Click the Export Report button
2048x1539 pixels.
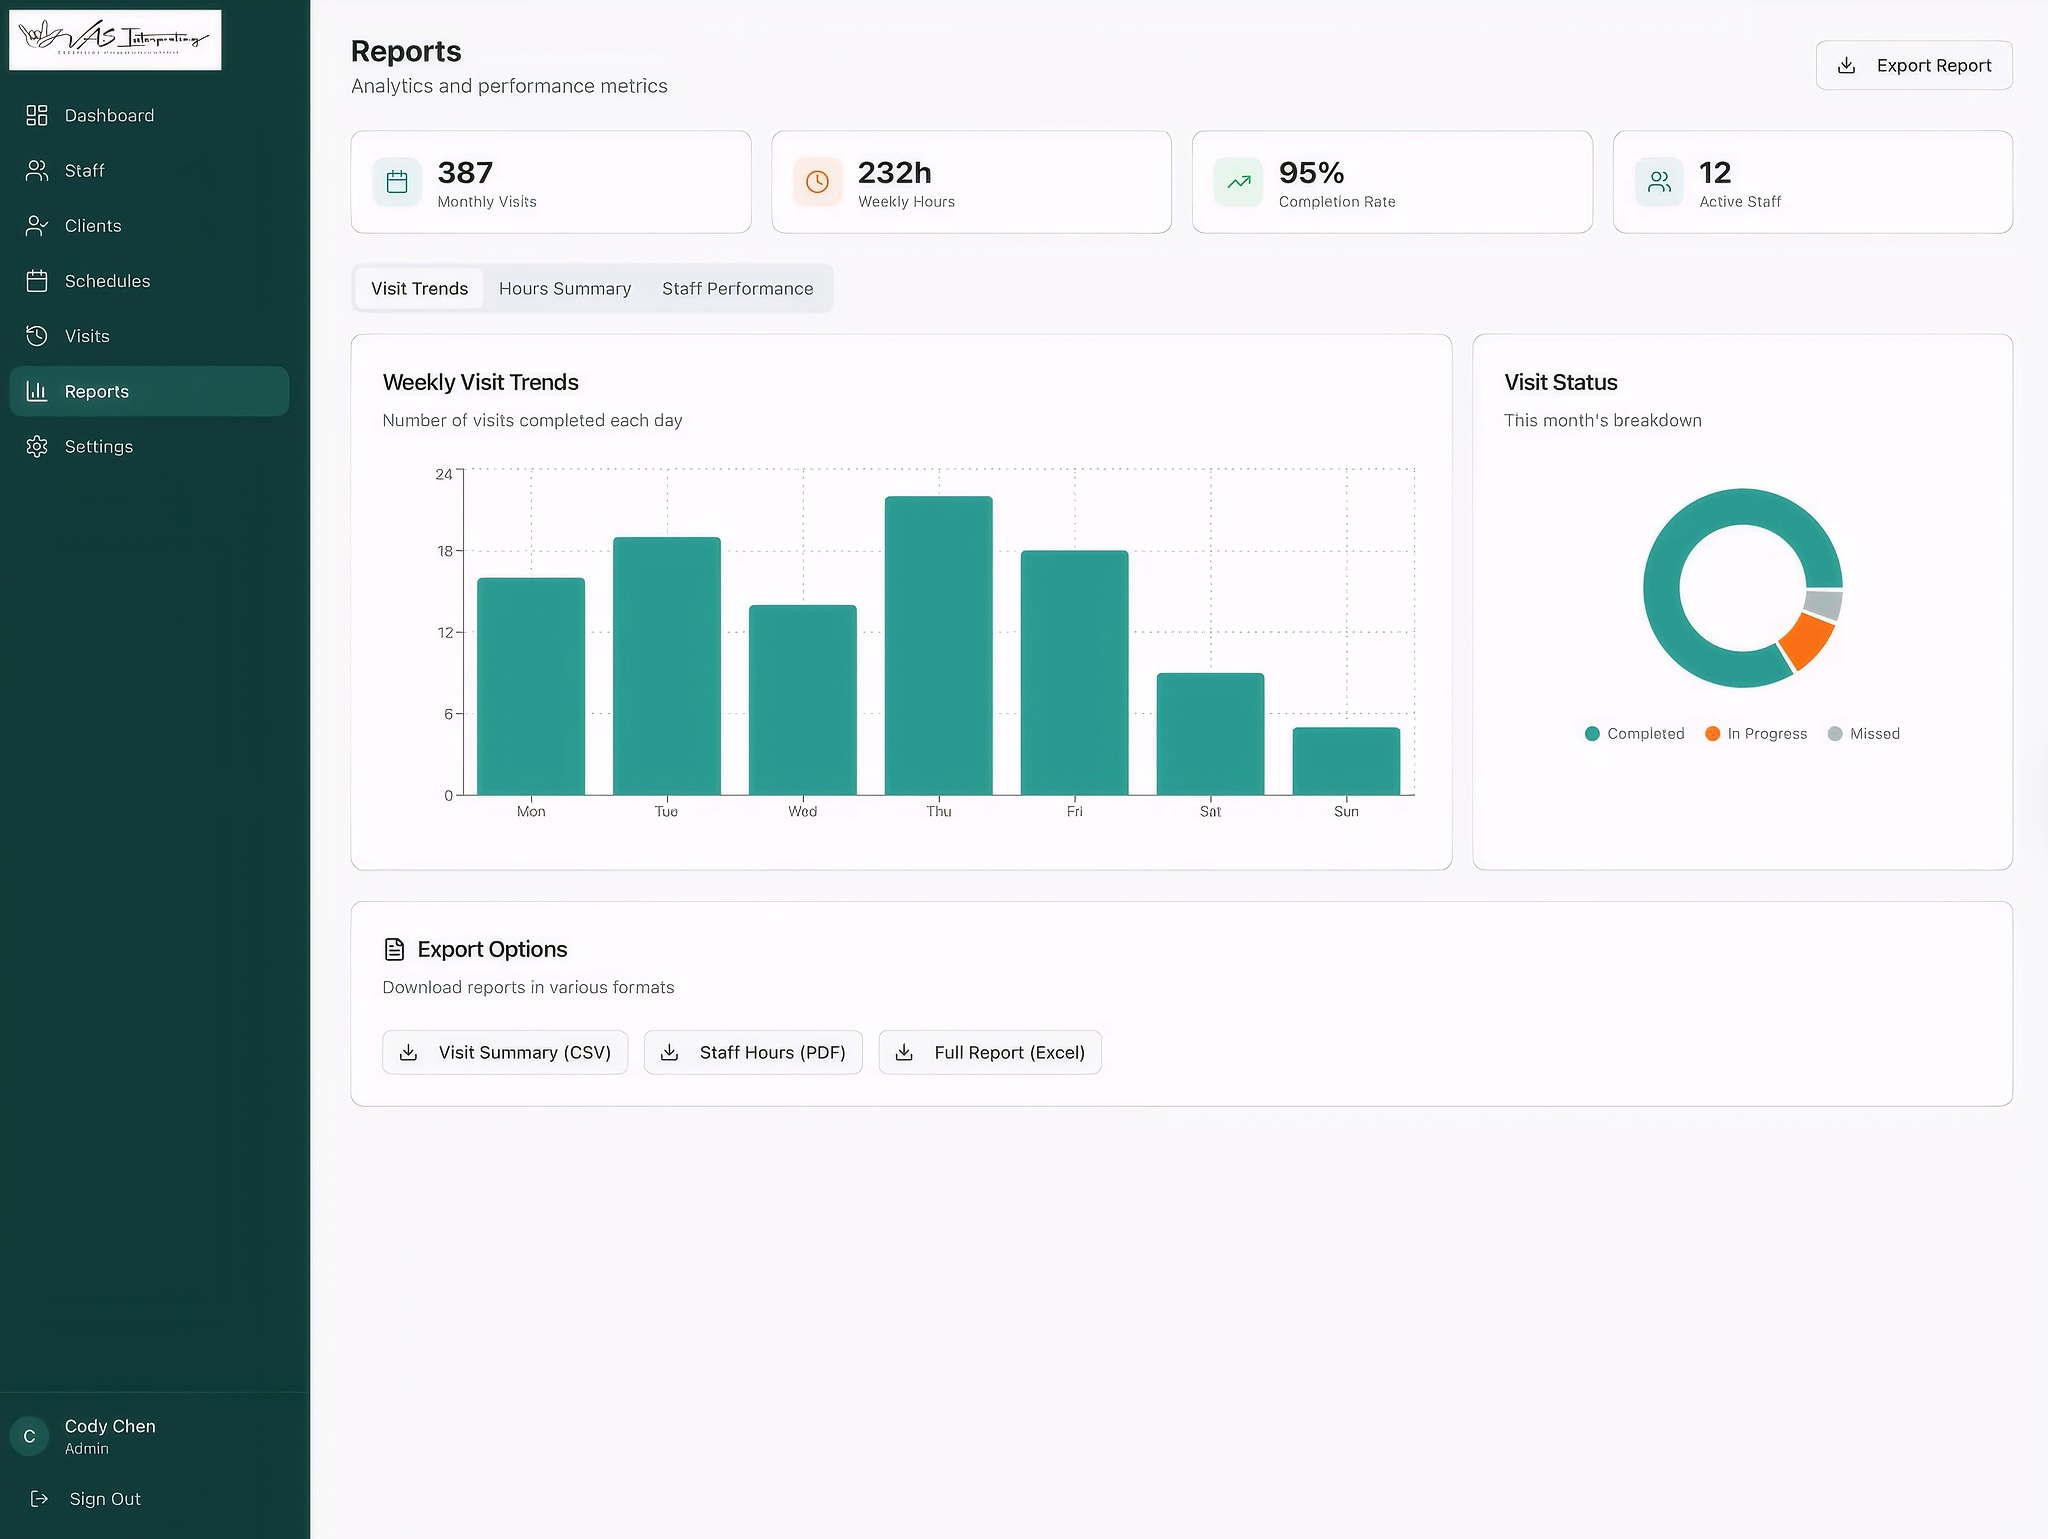tap(1914, 65)
